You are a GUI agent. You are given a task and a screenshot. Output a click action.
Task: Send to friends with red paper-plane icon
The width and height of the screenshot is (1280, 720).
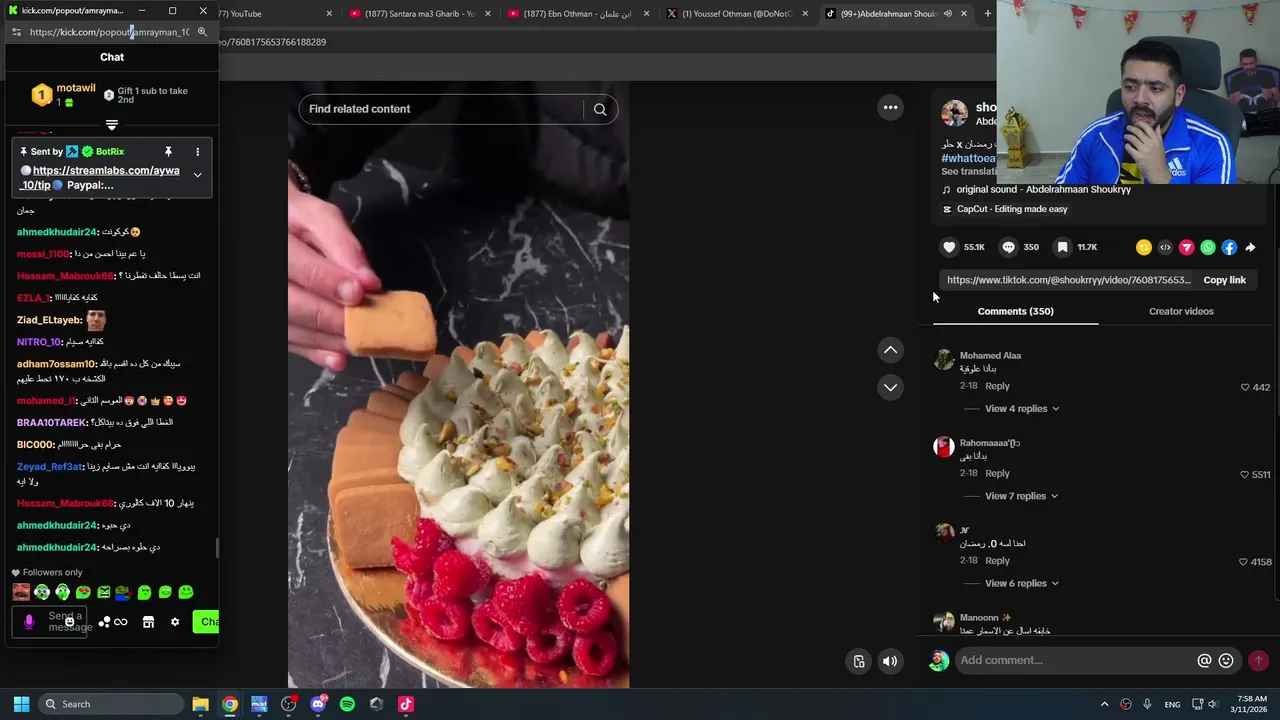pos(1186,247)
